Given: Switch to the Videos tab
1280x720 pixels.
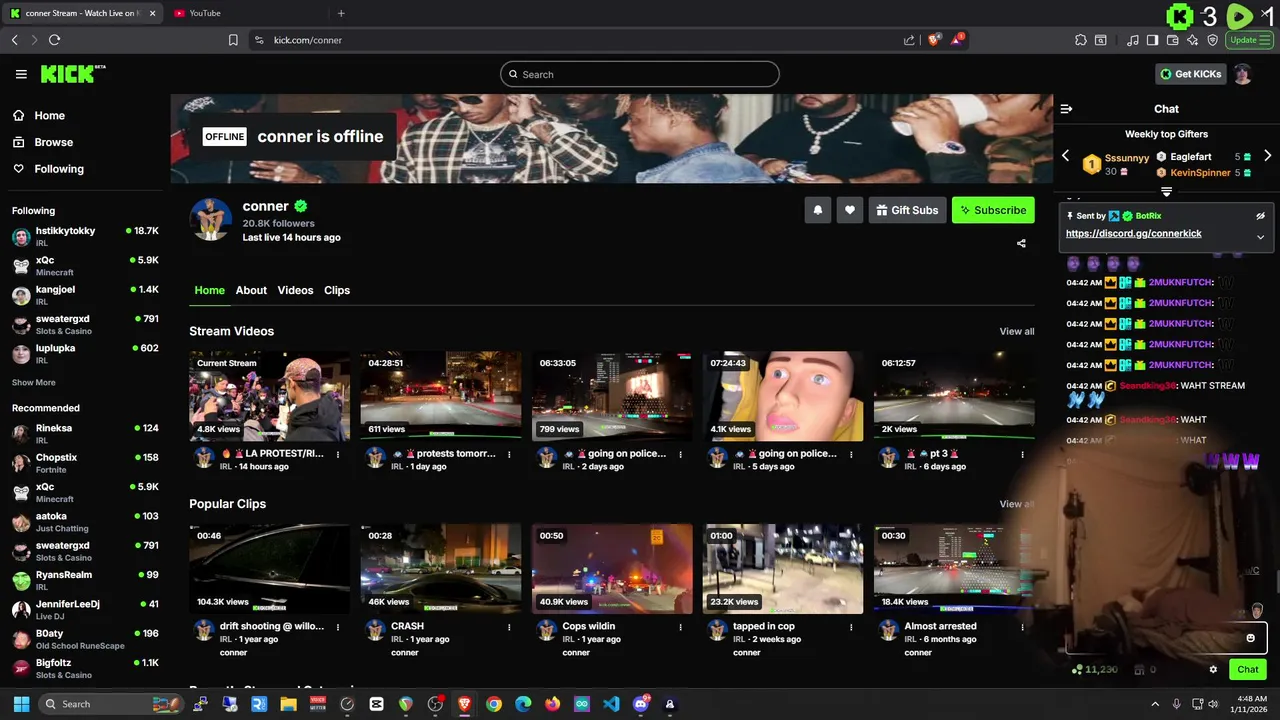Looking at the screenshot, I should [295, 290].
